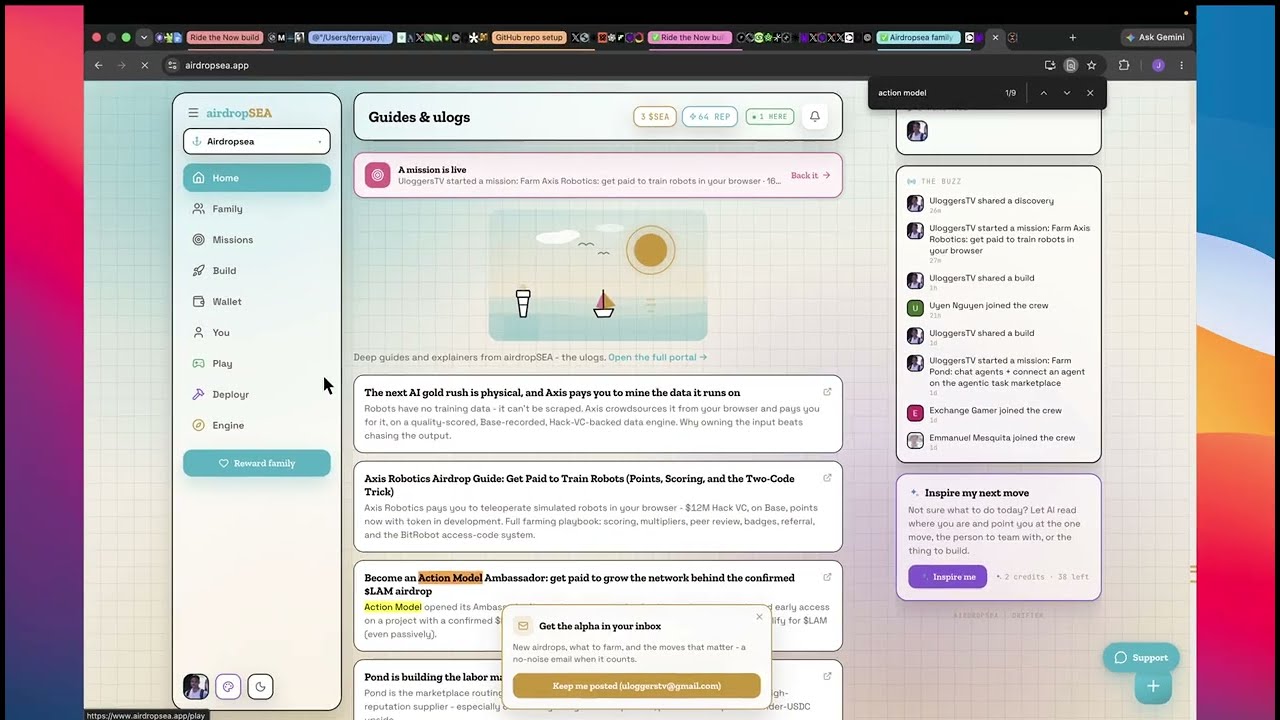Click the mission target icon

point(378,175)
